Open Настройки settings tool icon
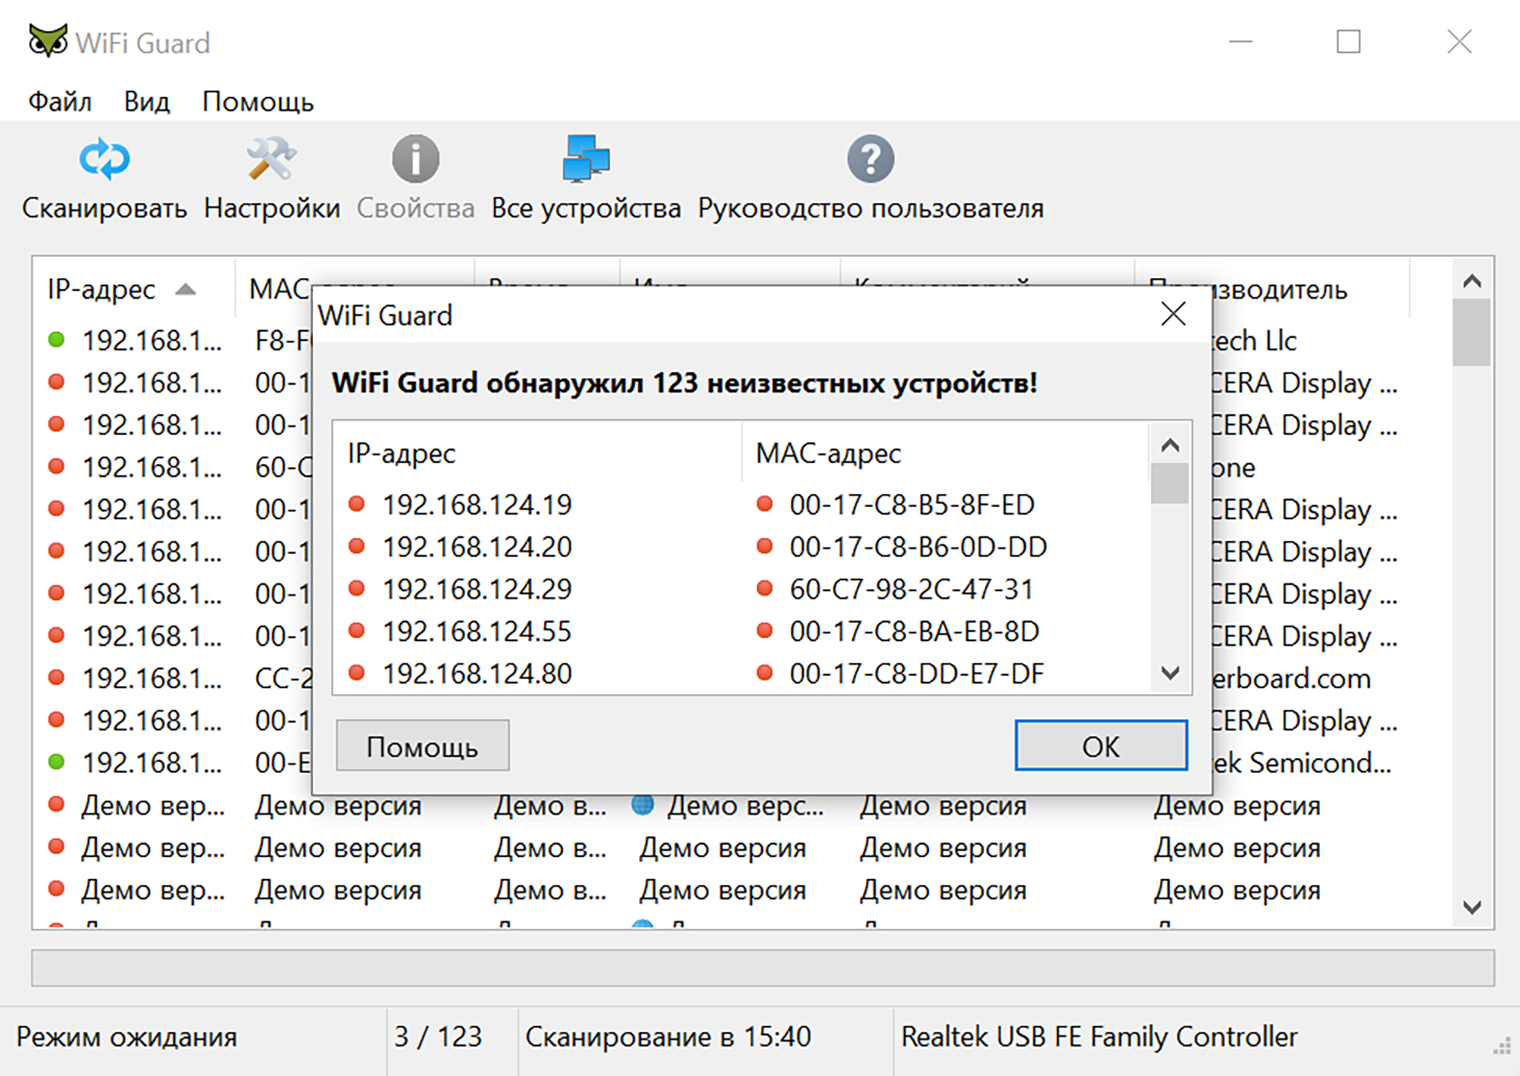The width and height of the screenshot is (1520, 1076). 271,159
